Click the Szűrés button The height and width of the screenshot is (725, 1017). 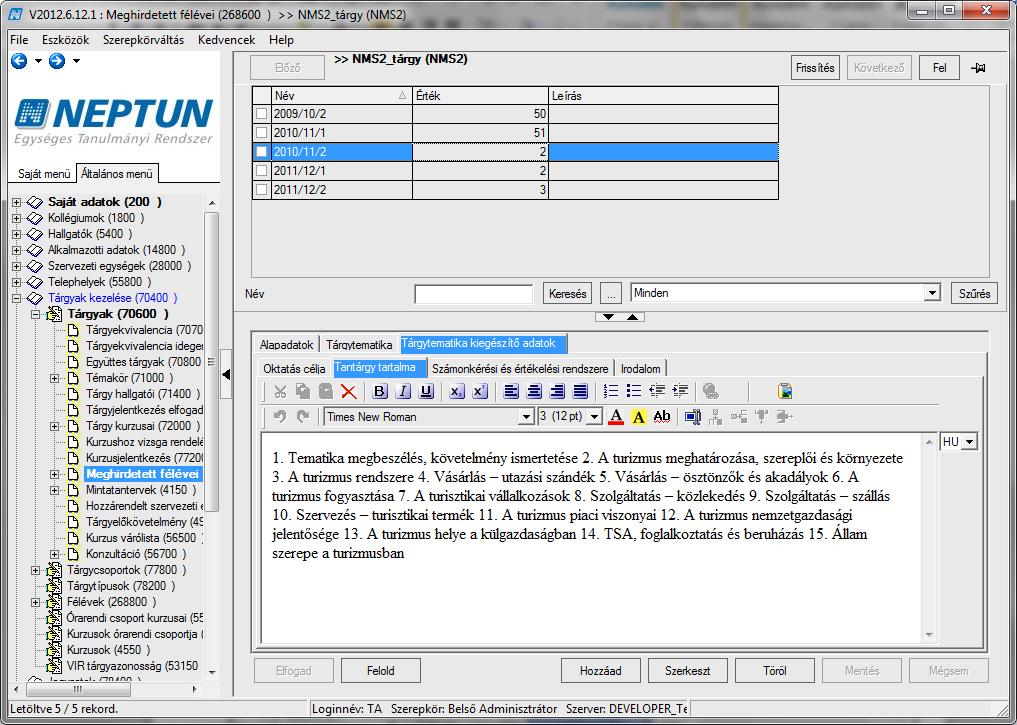(x=974, y=293)
